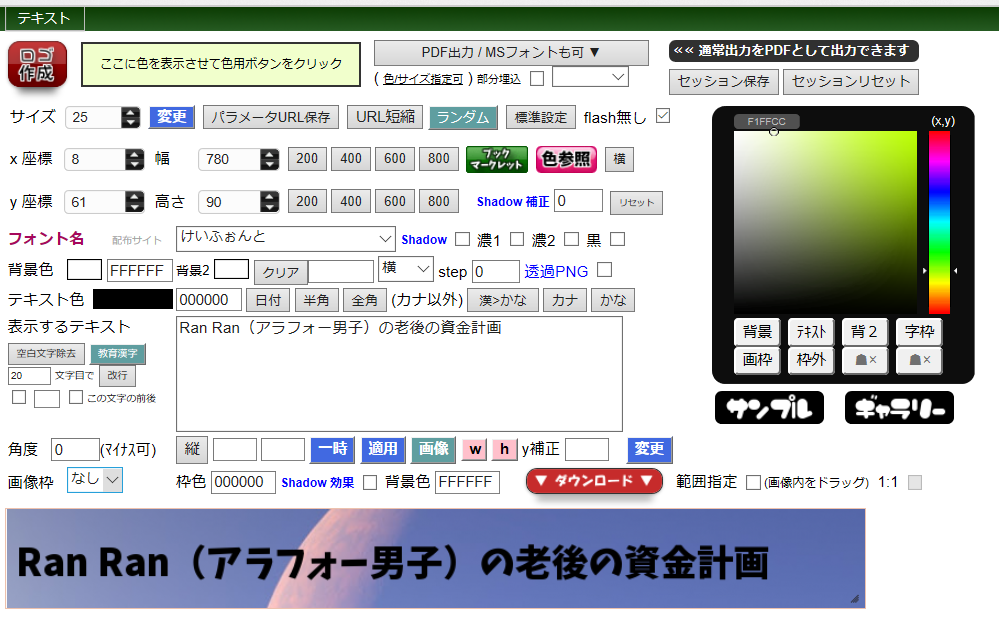Viewport: 999px width, 629px height.
Task: Click the white 背景色 swatch
Action: pos(84,270)
